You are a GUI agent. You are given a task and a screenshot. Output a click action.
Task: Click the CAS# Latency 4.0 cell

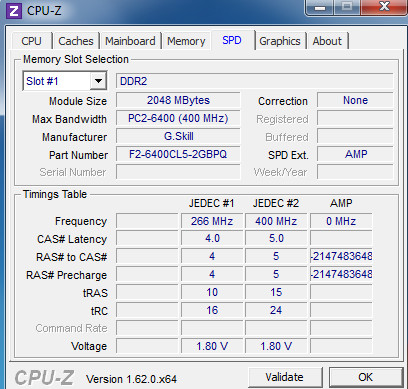point(212,239)
